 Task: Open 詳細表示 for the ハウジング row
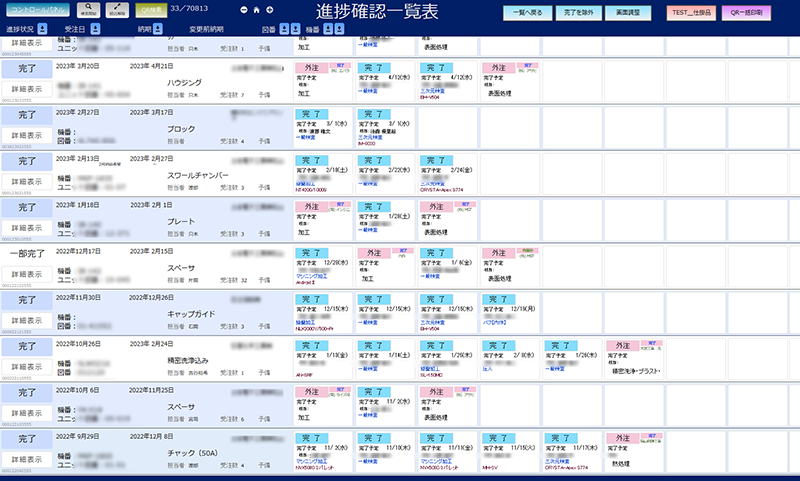point(27,89)
